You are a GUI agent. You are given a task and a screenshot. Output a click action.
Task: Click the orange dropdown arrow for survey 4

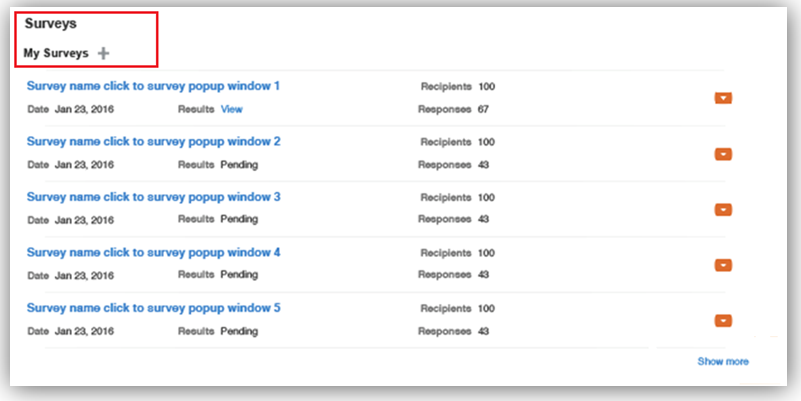click(724, 265)
